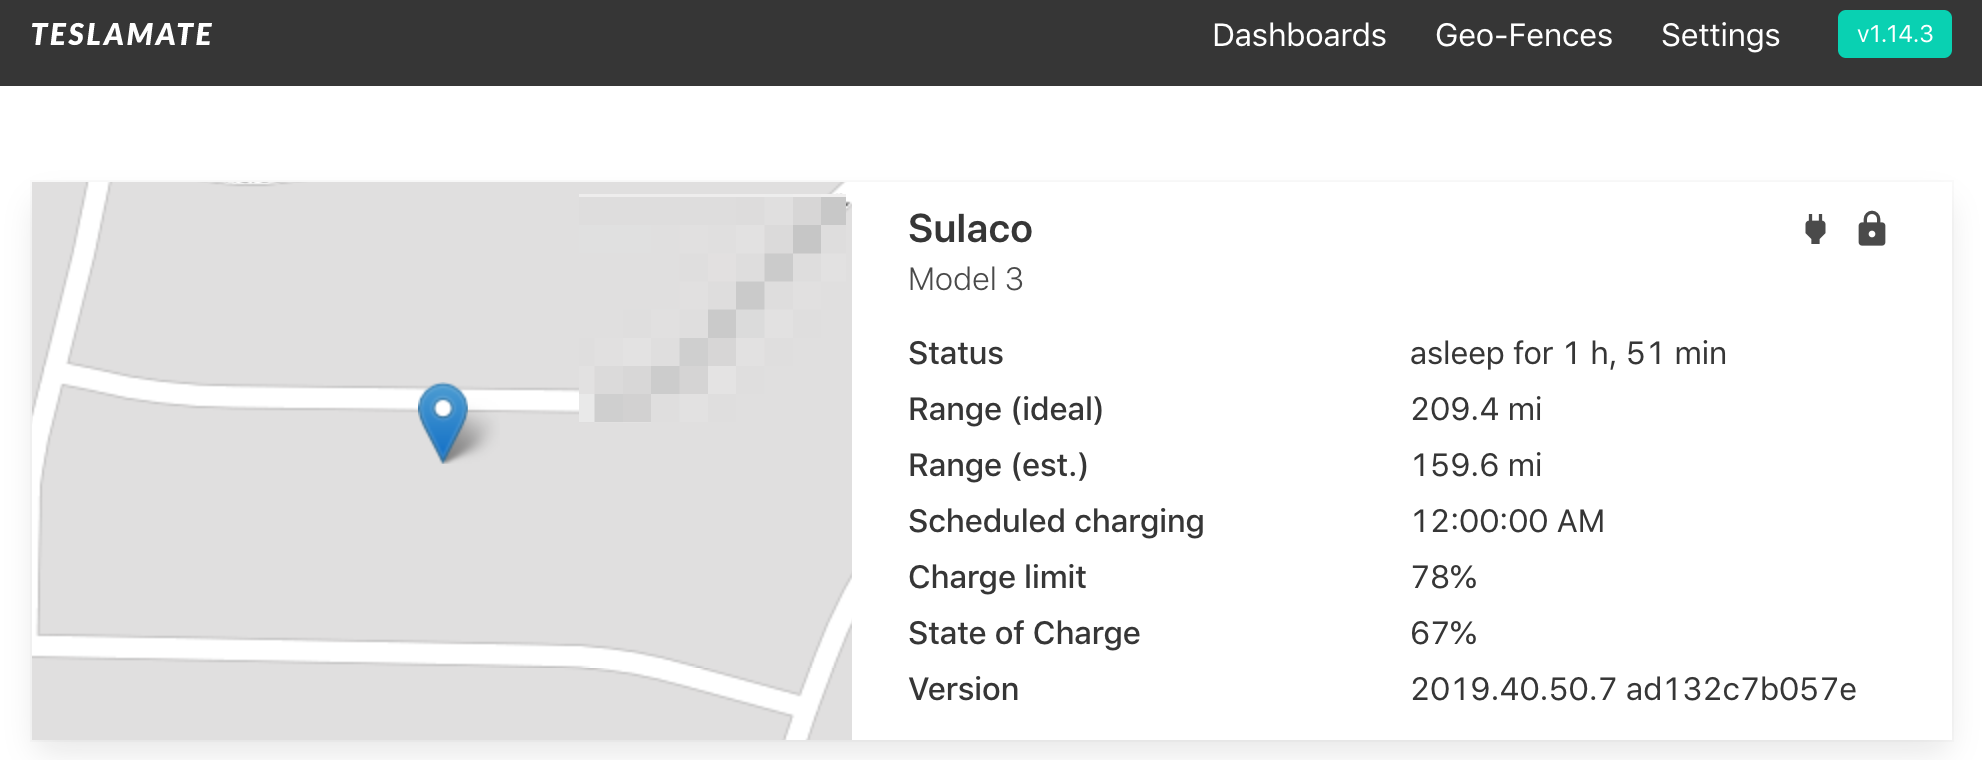Click the TeslaMate logo
1982x760 pixels.
point(121,35)
